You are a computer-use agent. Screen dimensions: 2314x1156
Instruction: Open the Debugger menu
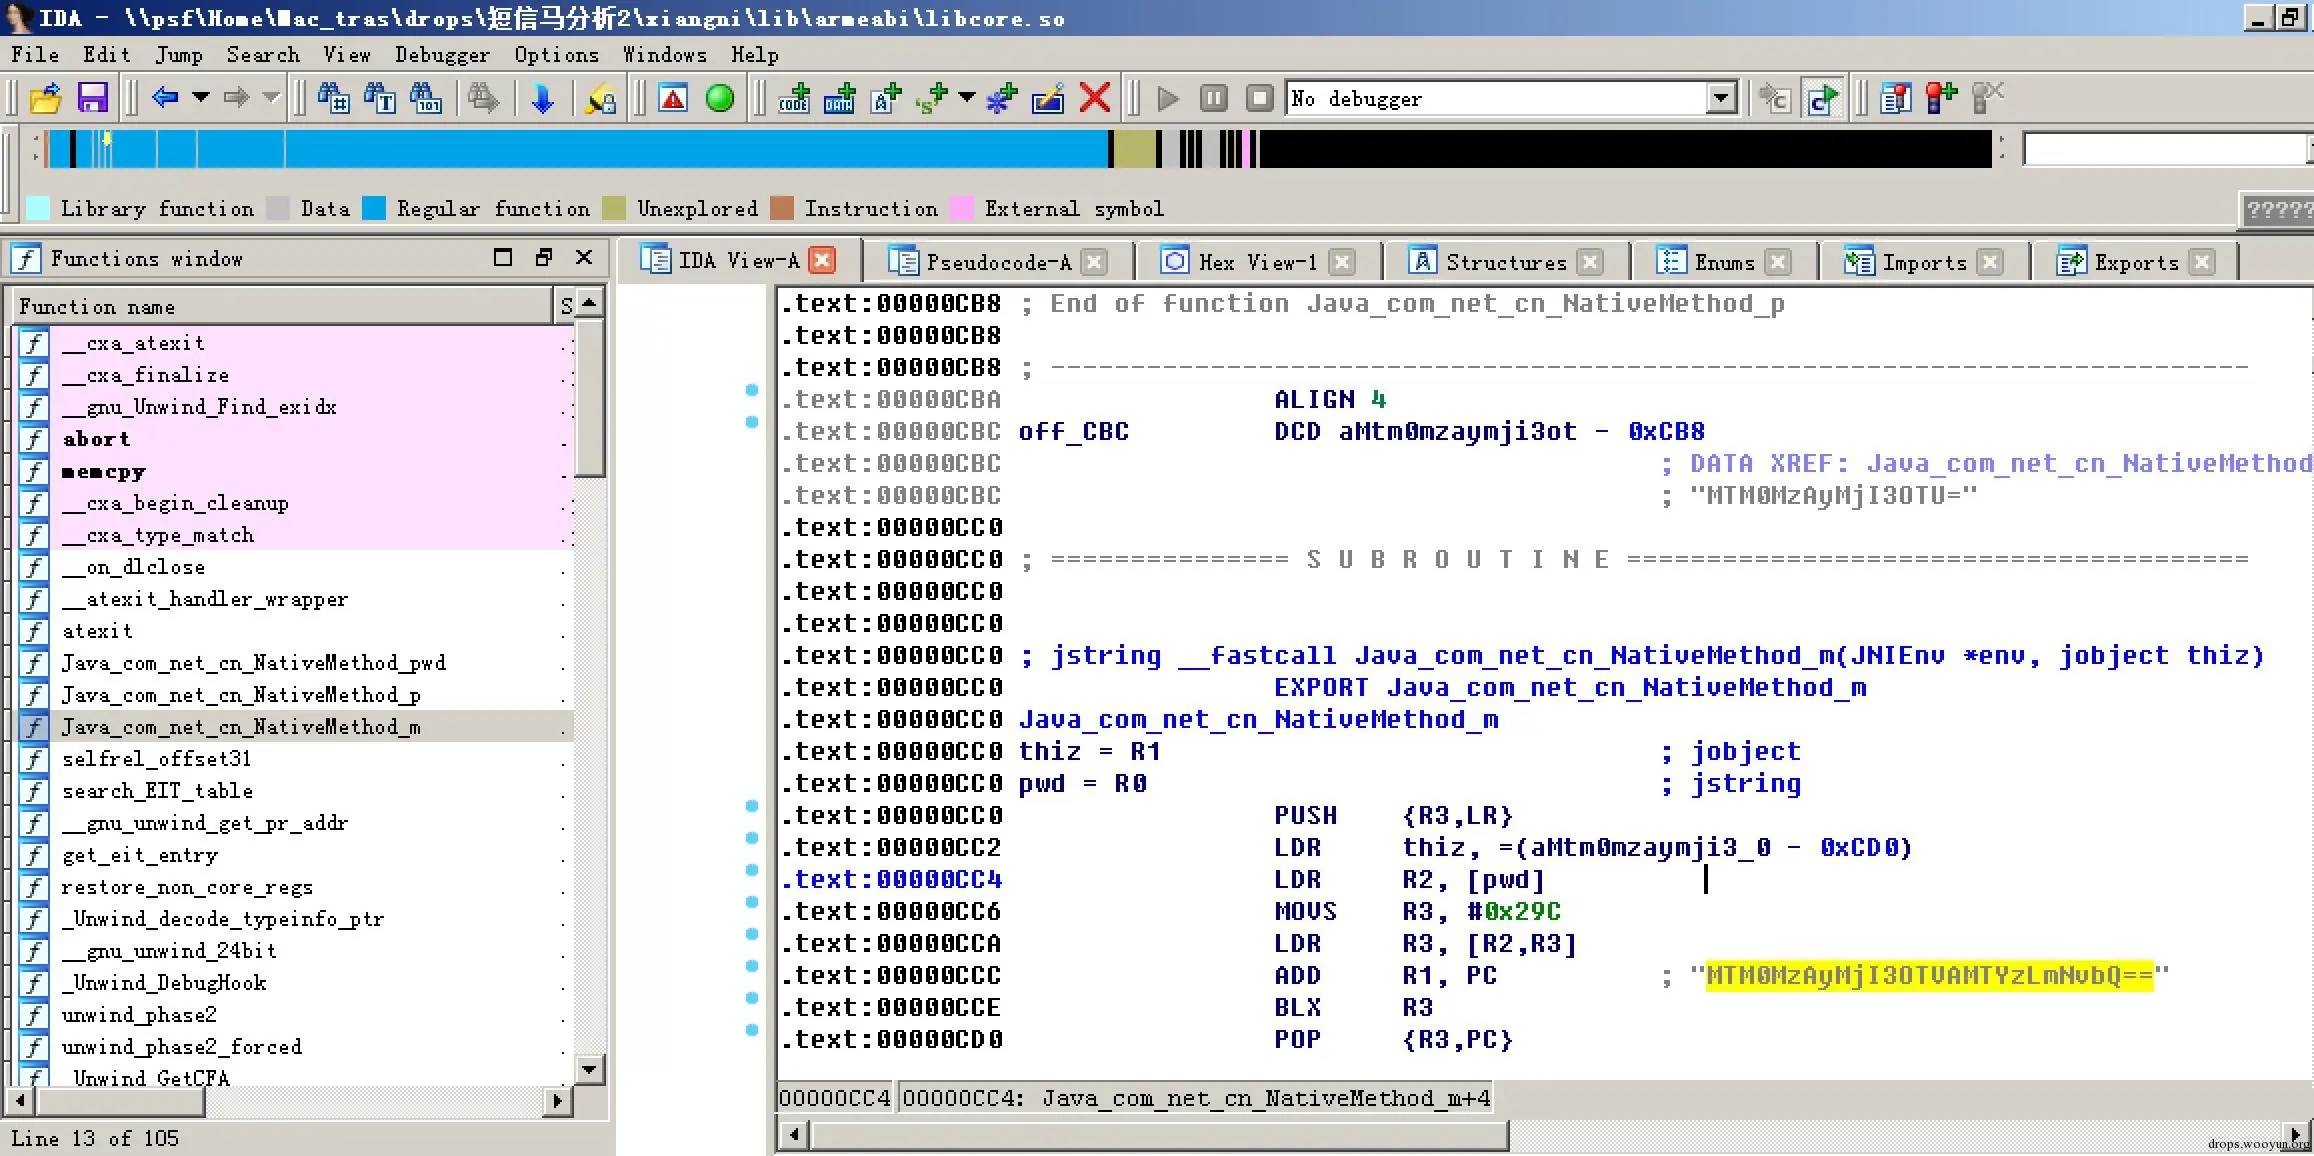tap(442, 55)
